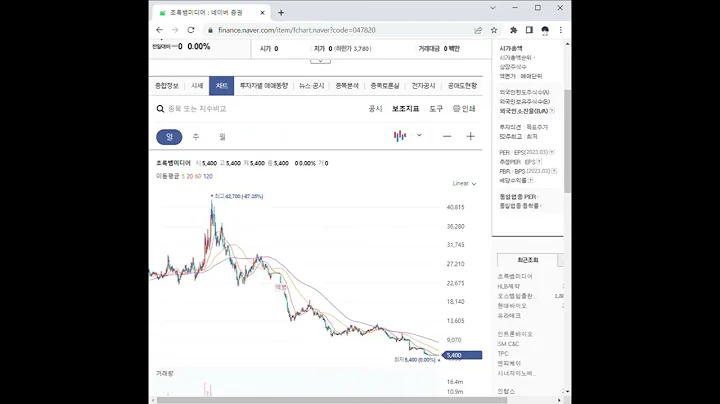Open SM C&C in recent list
This screenshot has height=404, width=720.
point(508,344)
